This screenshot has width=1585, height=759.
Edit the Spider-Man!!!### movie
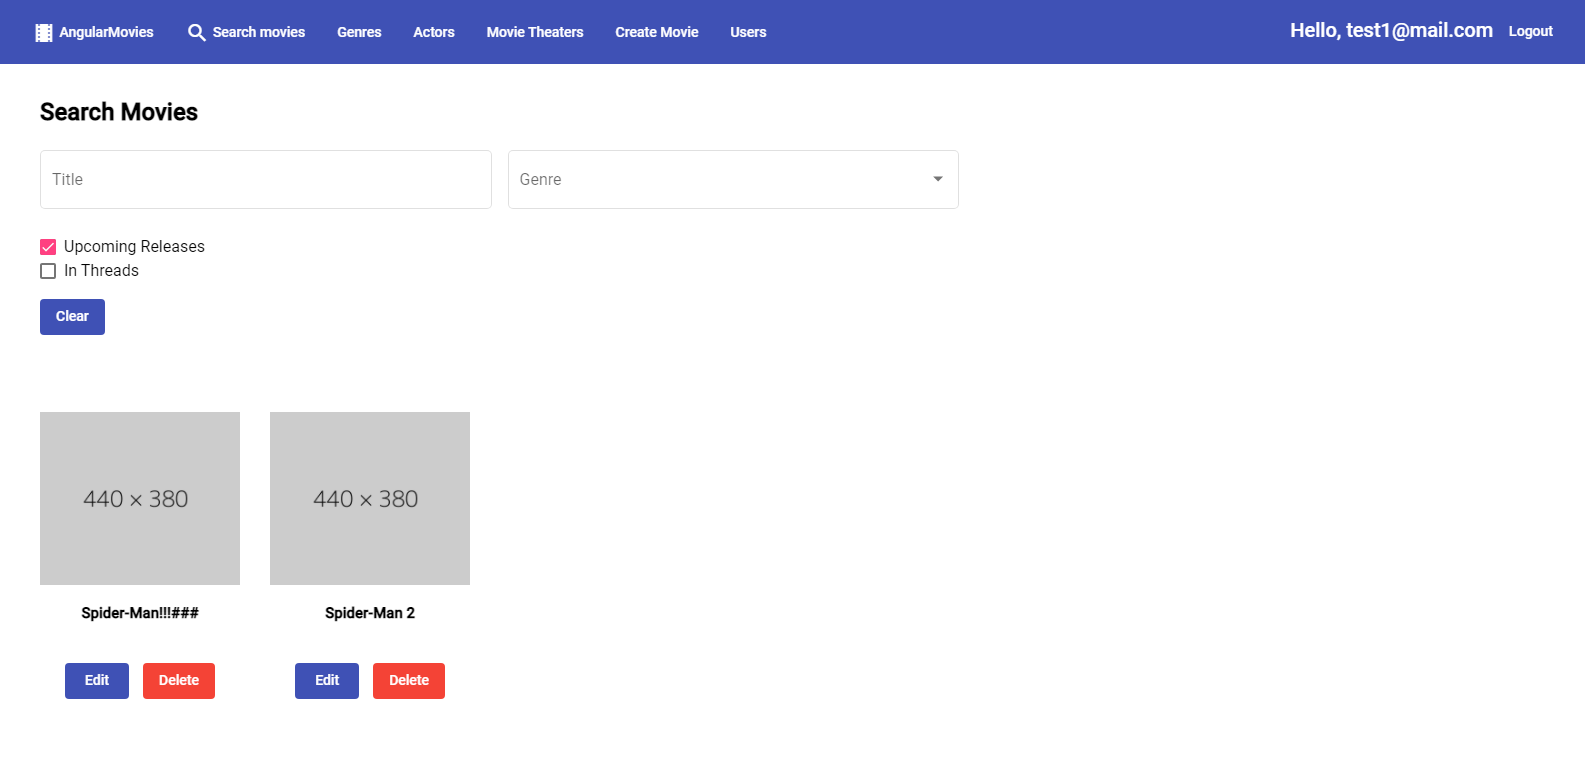click(x=97, y=681)
